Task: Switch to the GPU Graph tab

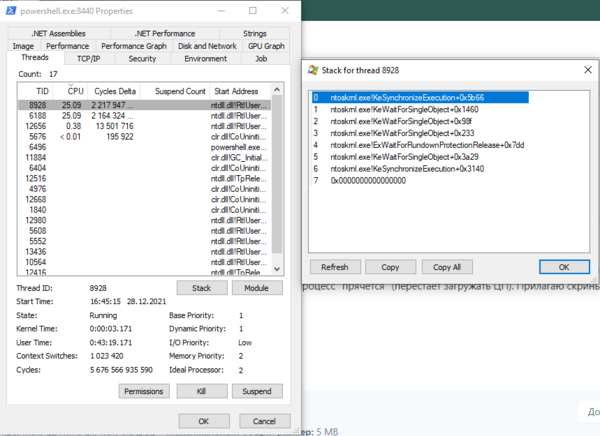Action: click(266, 46)
